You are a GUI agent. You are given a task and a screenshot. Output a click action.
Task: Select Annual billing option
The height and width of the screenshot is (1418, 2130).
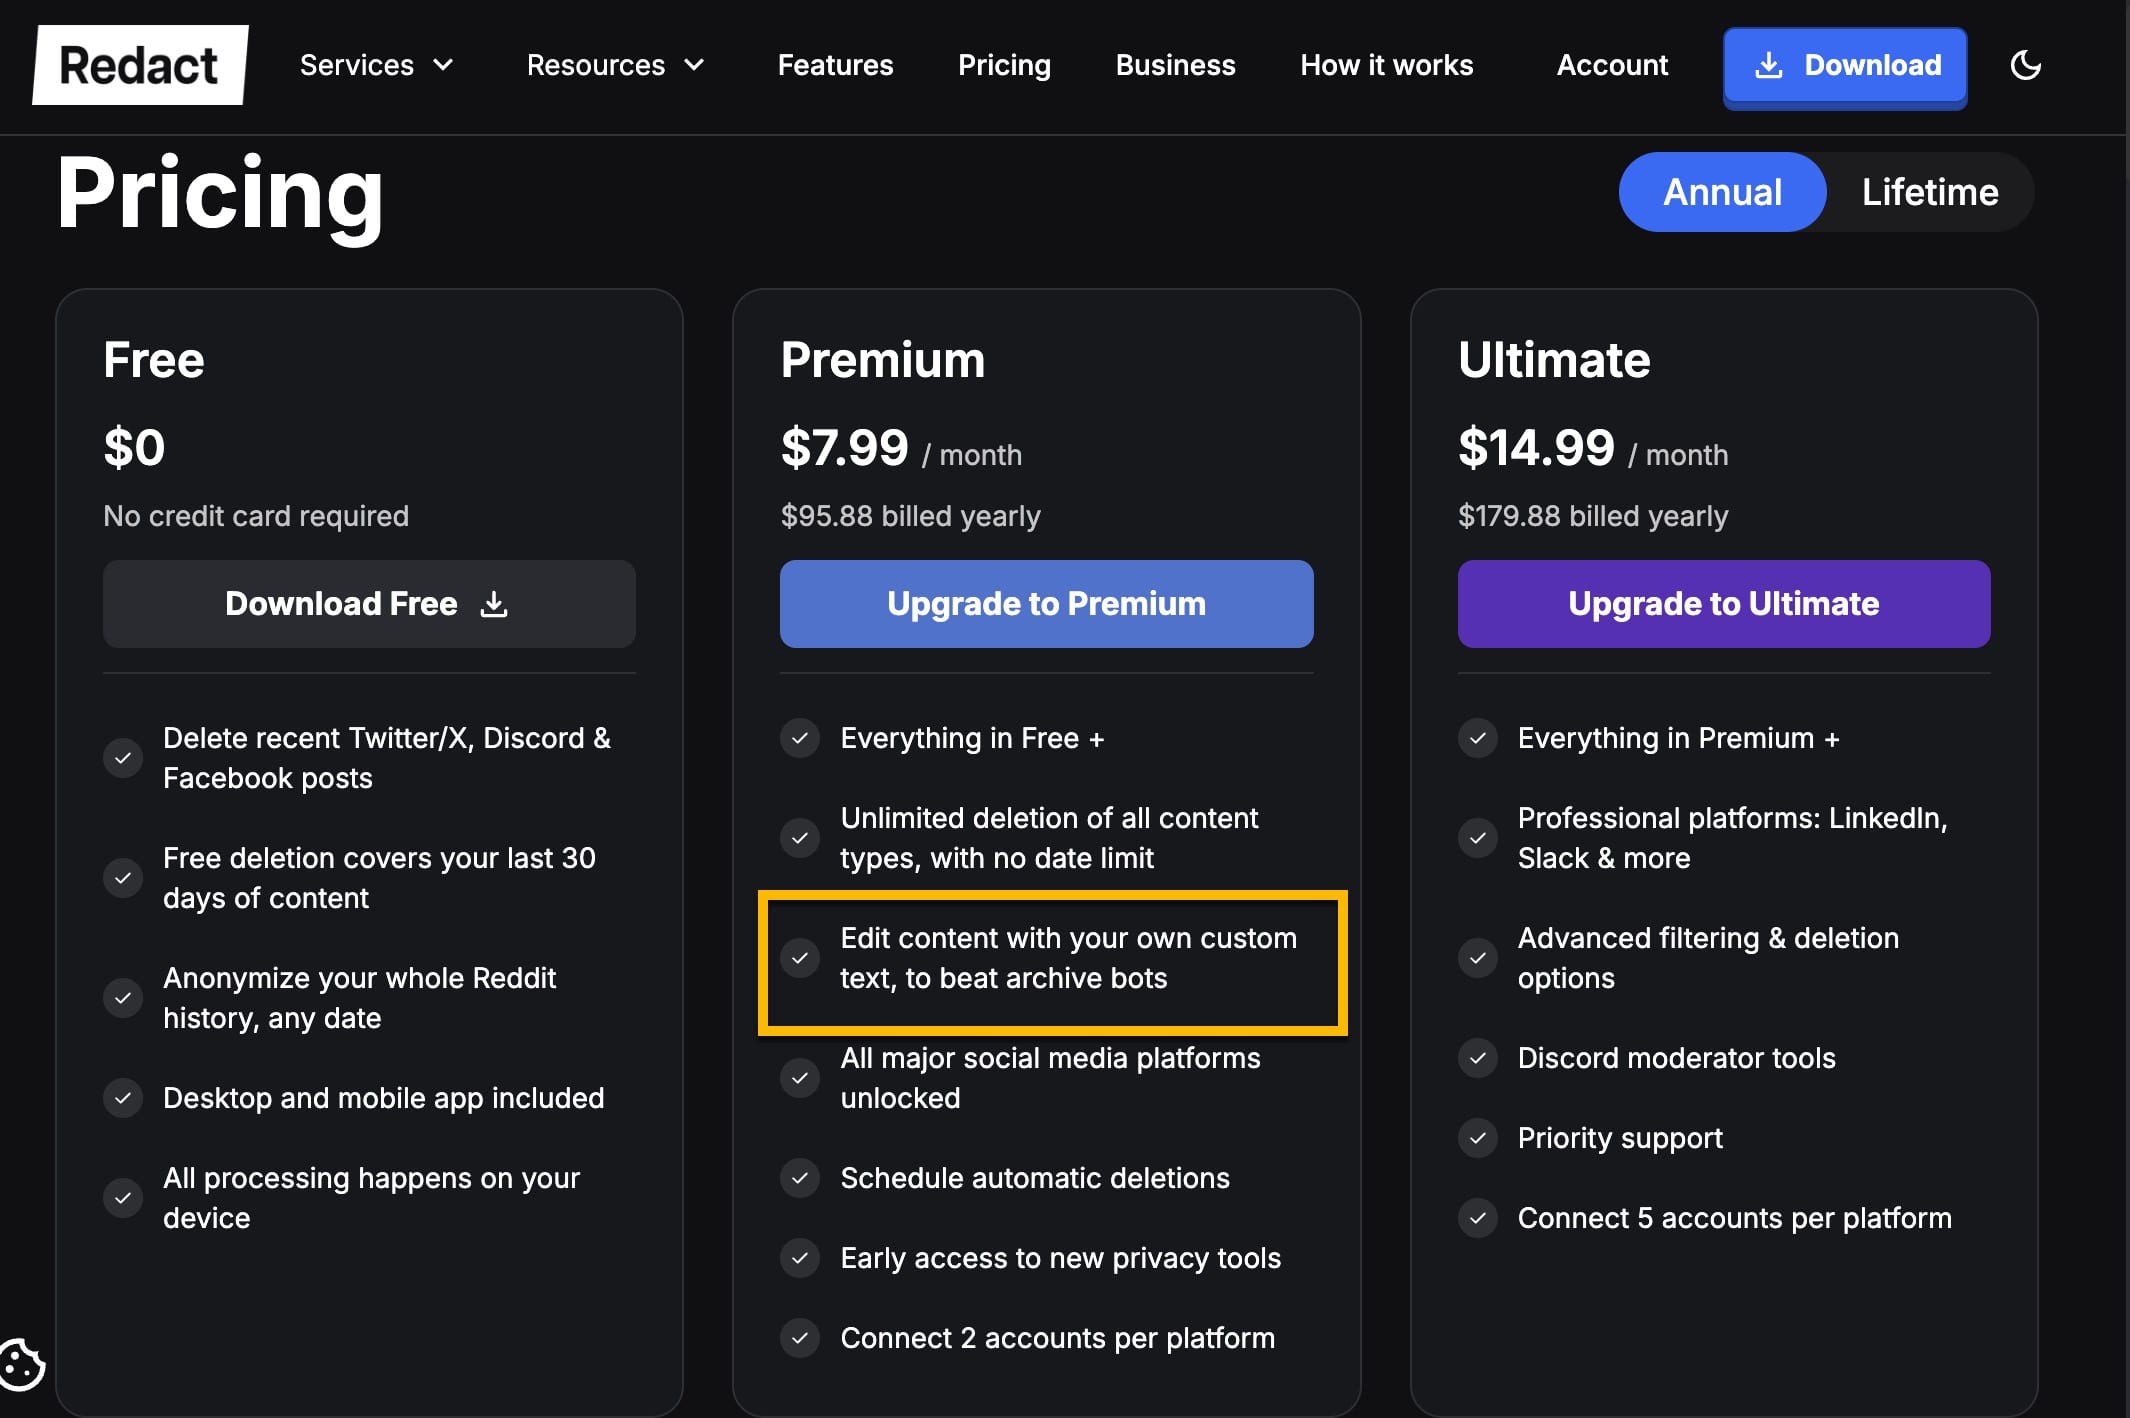click(x=1722, y=192)
